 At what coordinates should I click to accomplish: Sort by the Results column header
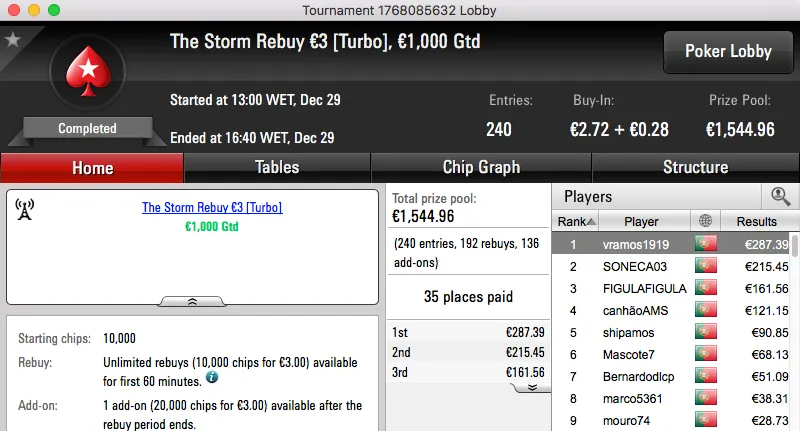[x=756, y=221]
